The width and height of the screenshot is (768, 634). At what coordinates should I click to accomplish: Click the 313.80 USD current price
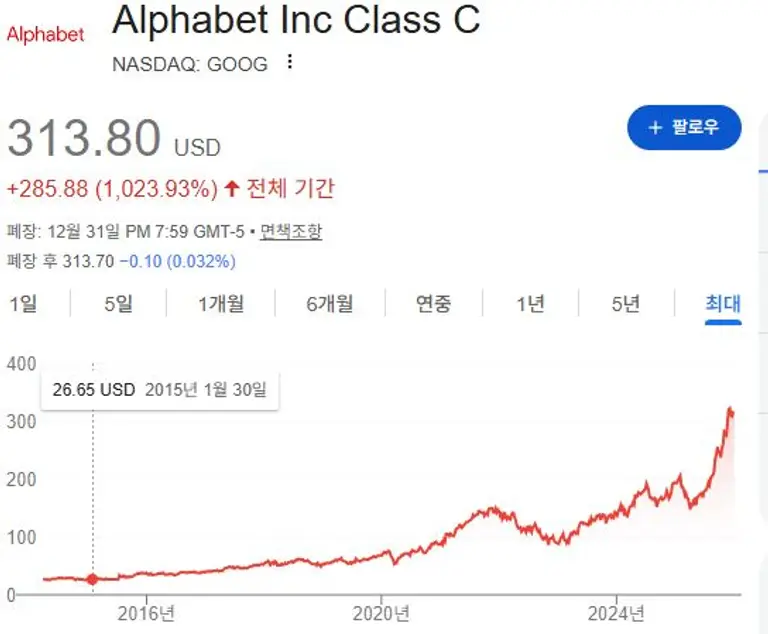click(113, 139)
